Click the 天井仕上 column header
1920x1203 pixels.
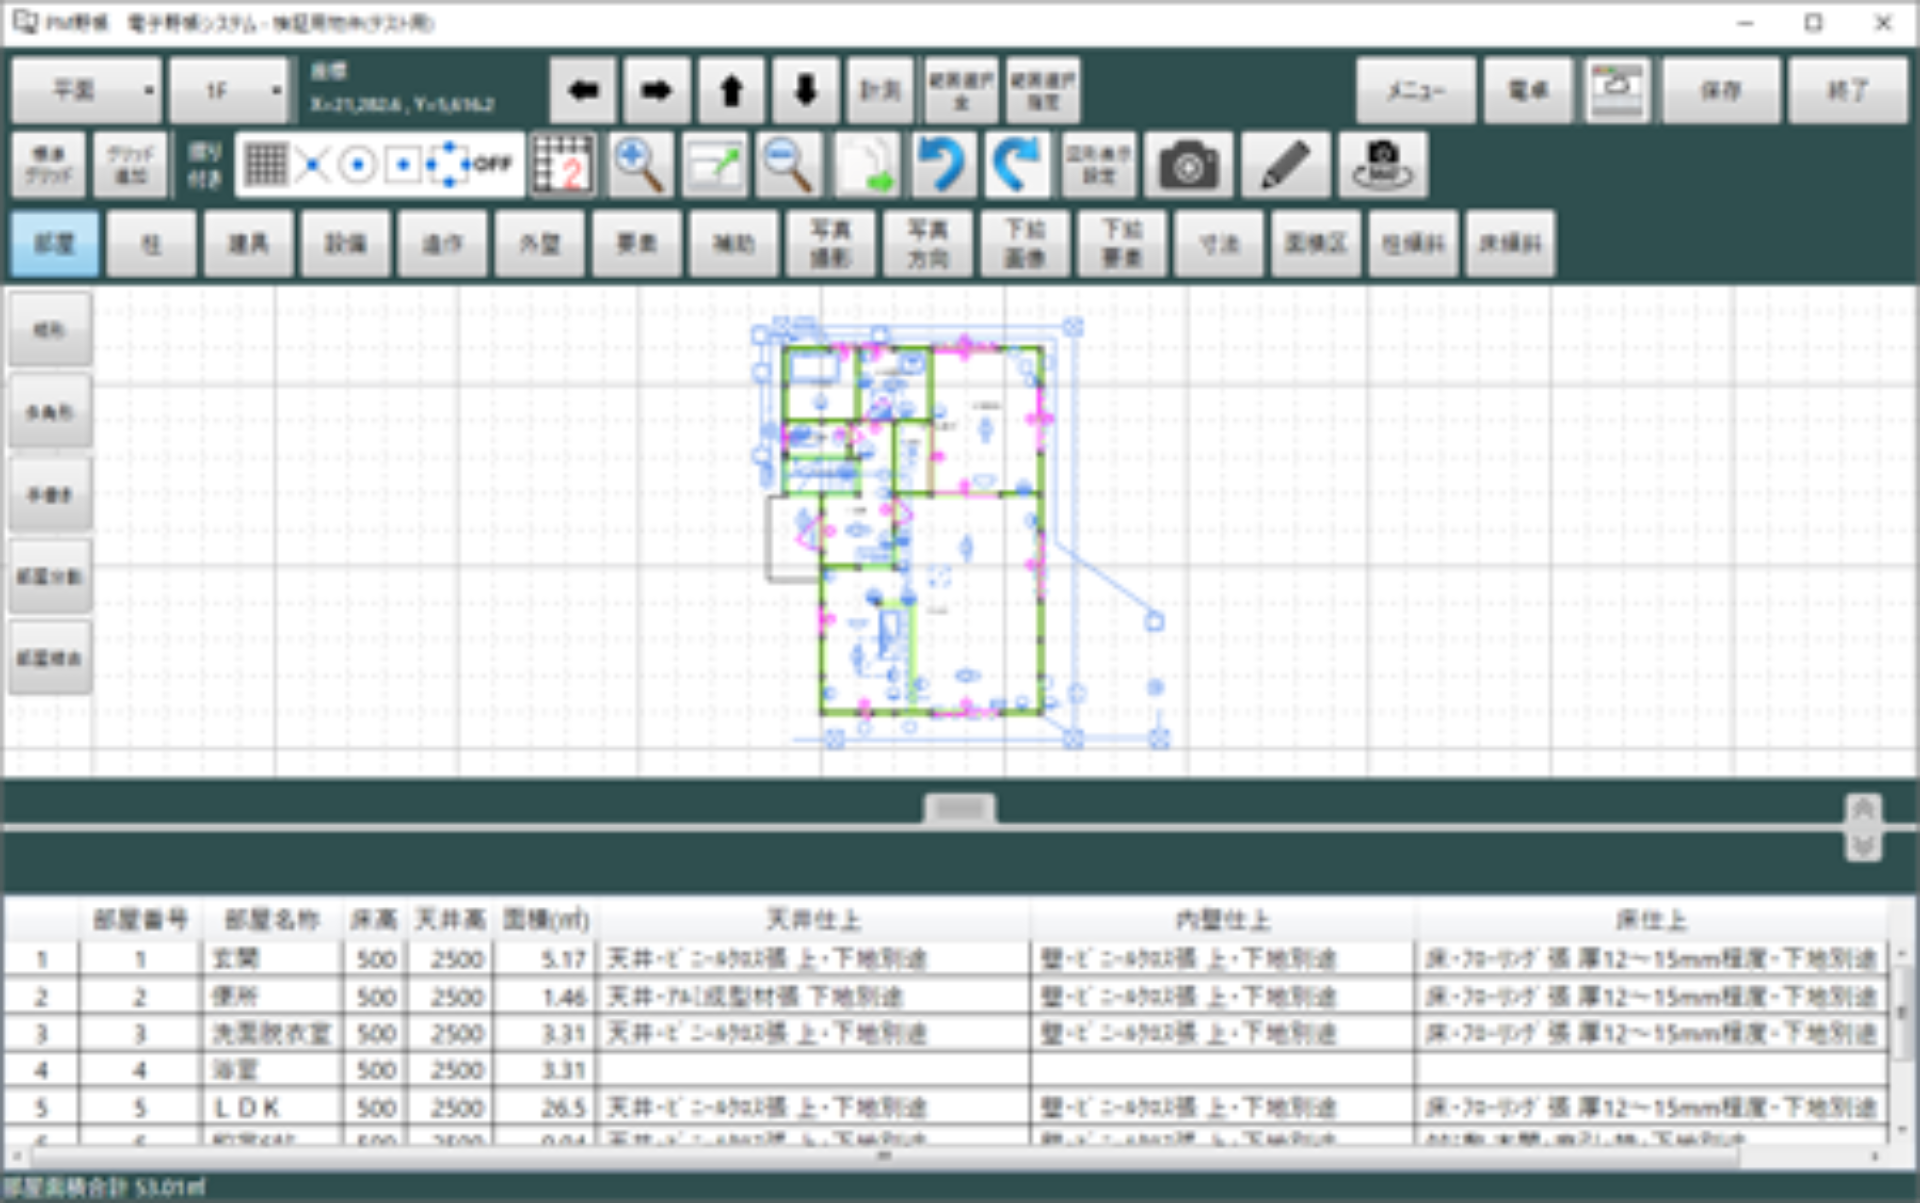tap(812, 919)
